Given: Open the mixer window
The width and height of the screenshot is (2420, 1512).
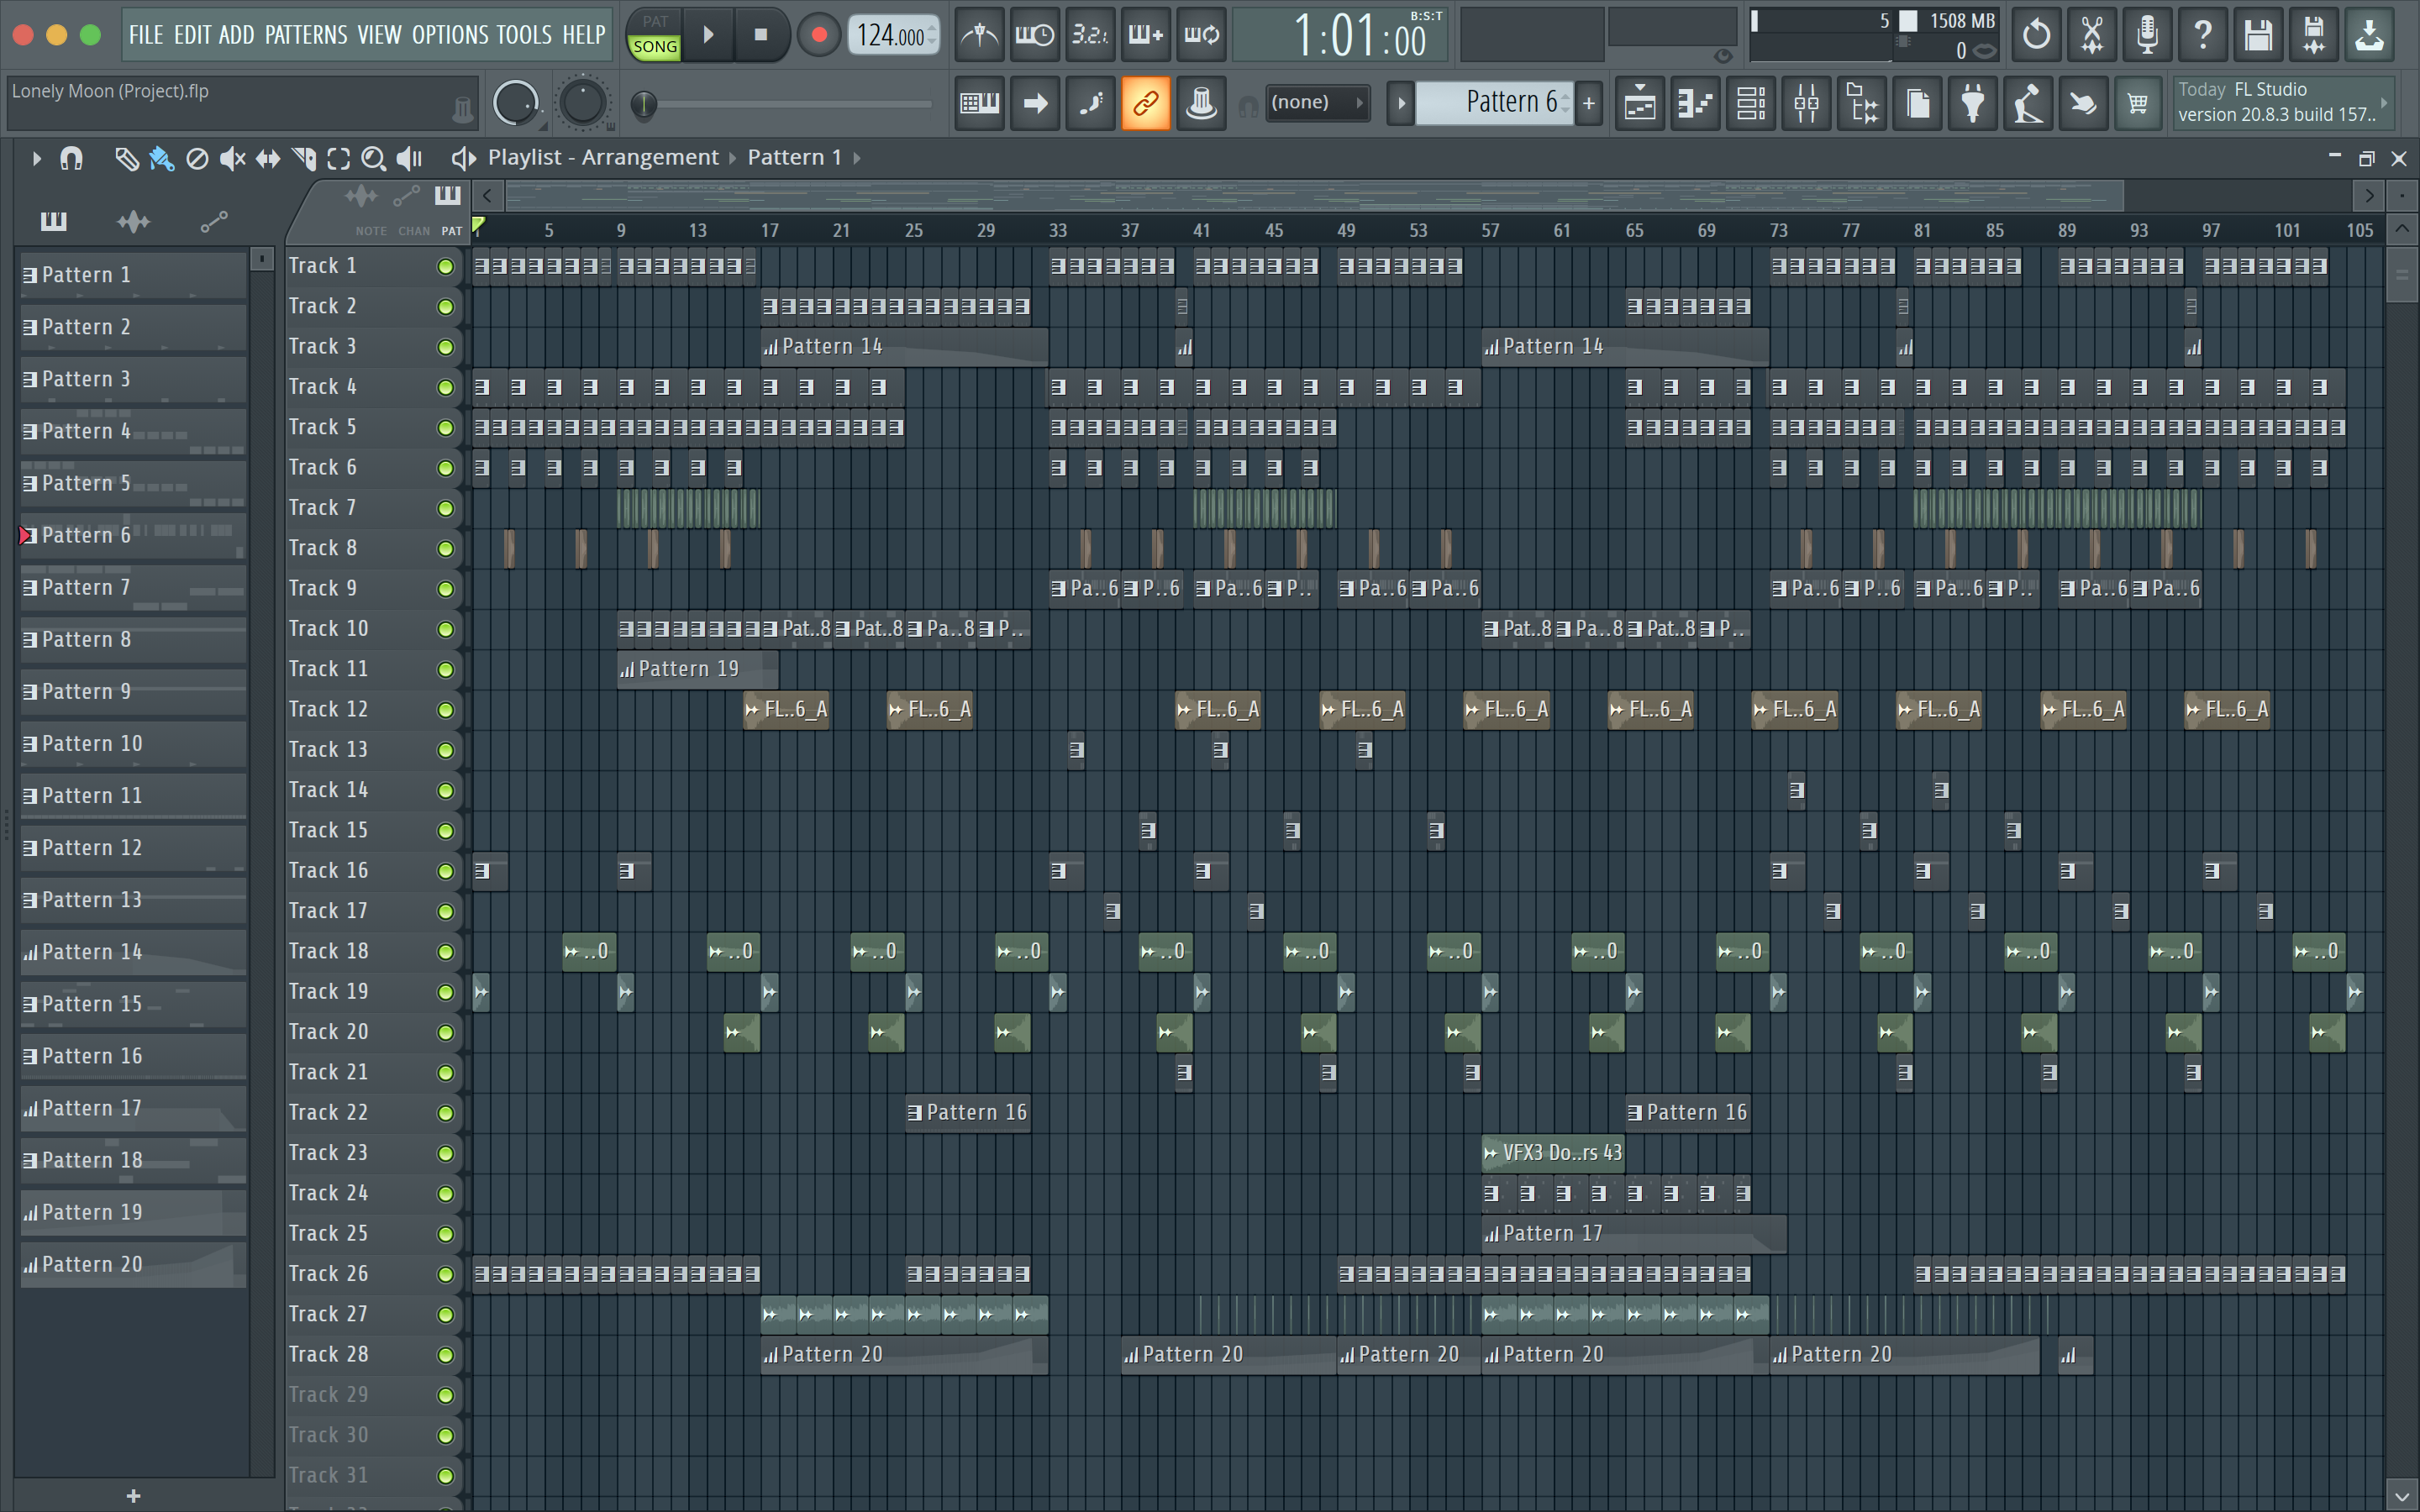Looking at the screenshot, I should (1806, 103).
